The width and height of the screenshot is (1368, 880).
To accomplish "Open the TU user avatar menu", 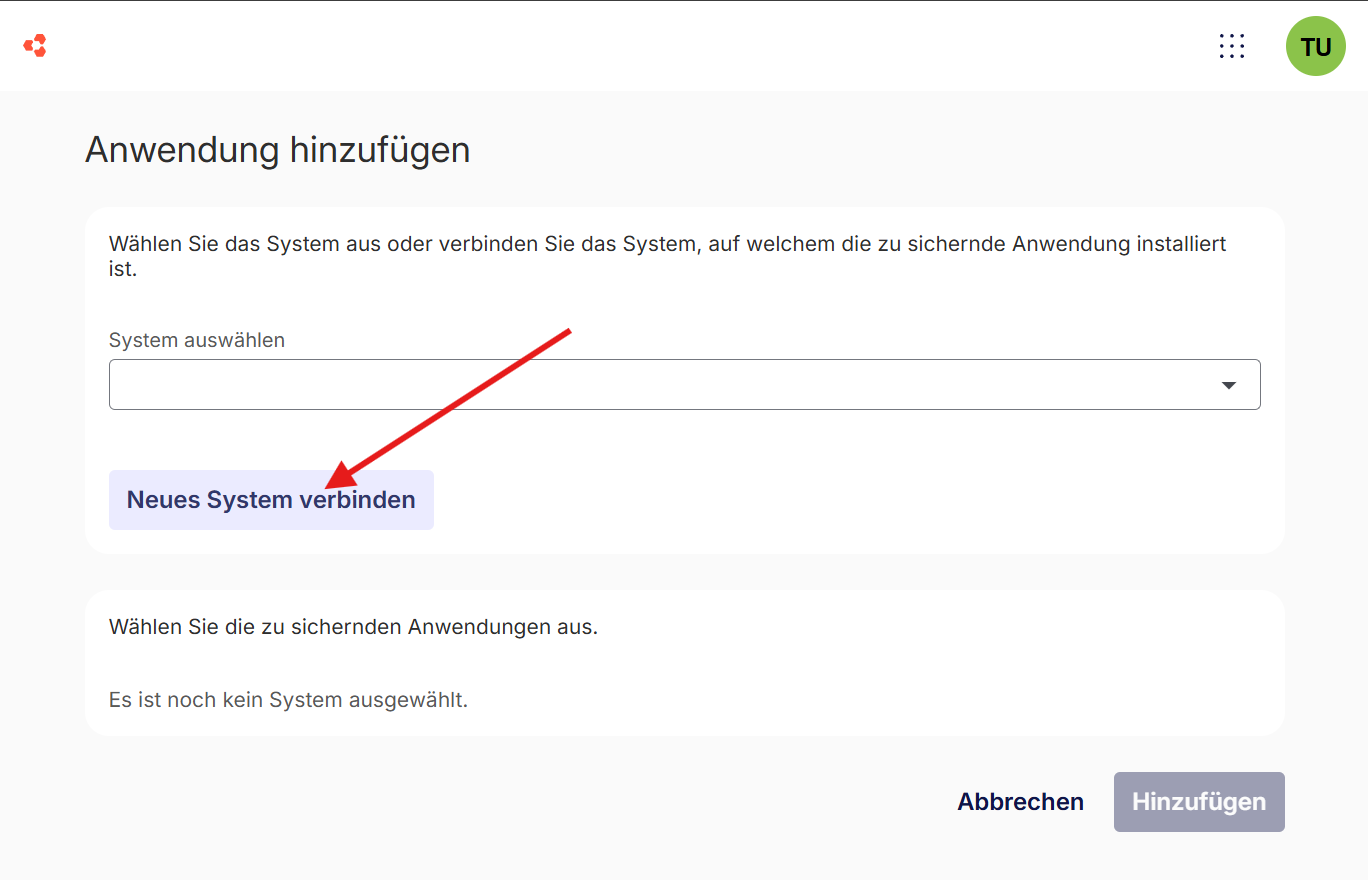I will pyautogui.click(x=1316, y=46).
